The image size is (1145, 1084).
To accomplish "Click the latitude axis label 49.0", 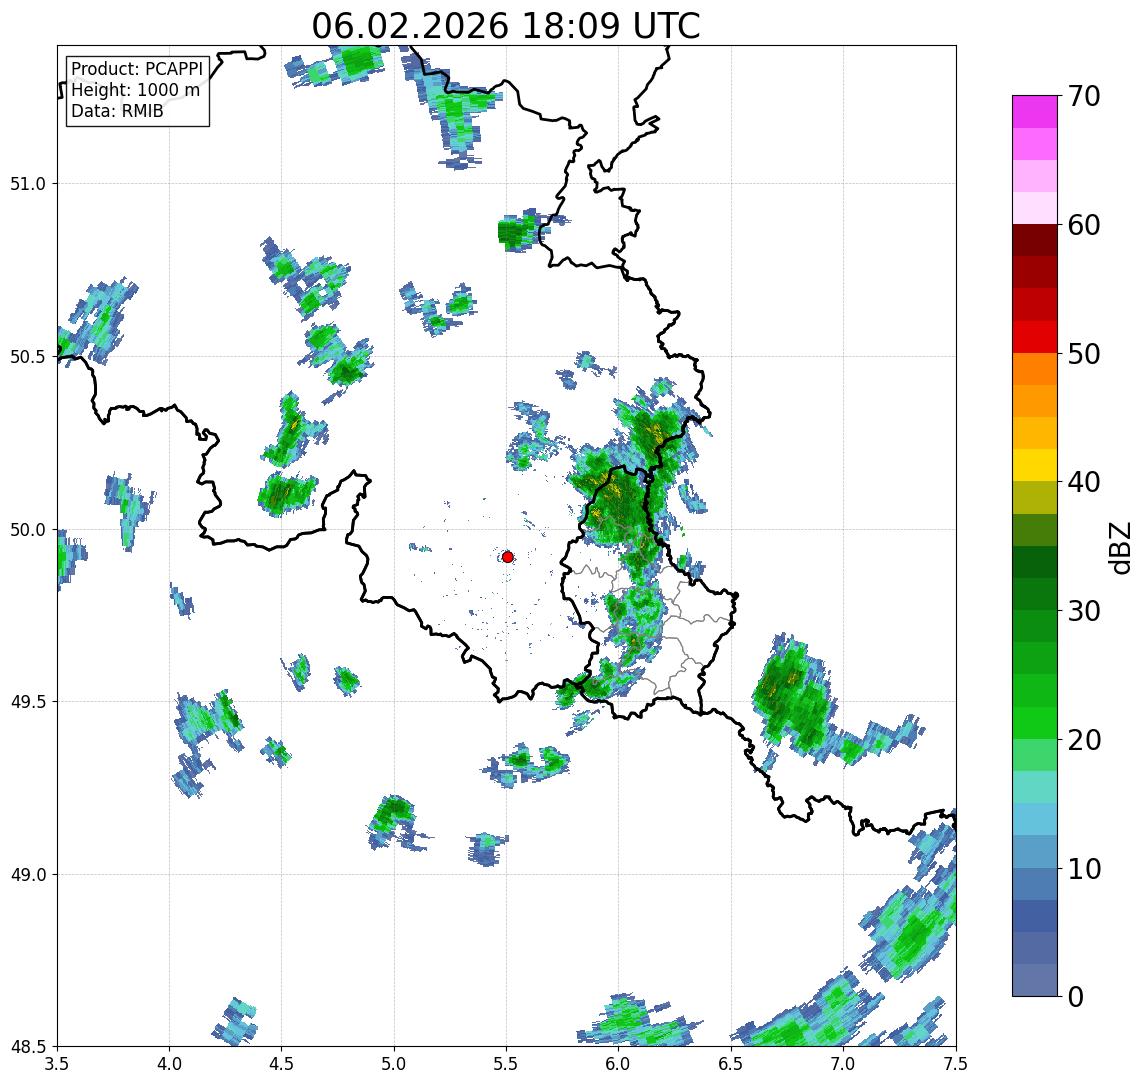I will point(28,874).
